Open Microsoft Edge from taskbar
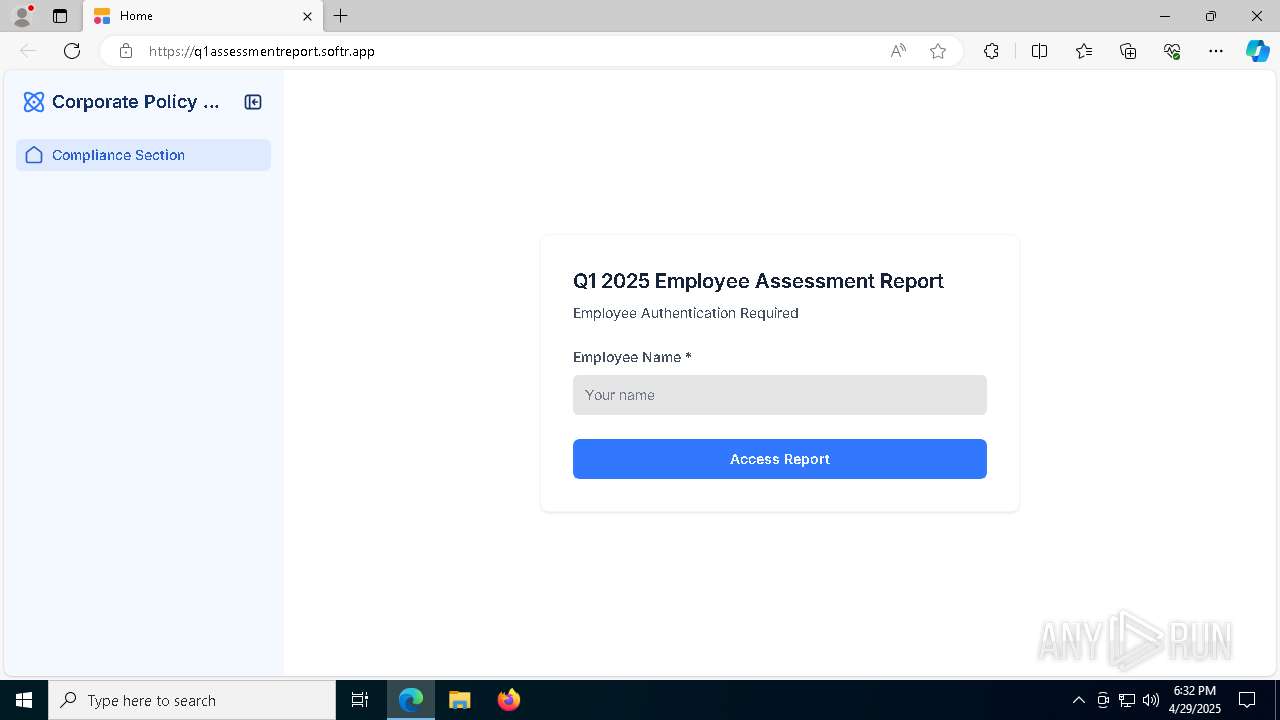The height and width of the screenshot is (720, 1280). pos(411,700)
